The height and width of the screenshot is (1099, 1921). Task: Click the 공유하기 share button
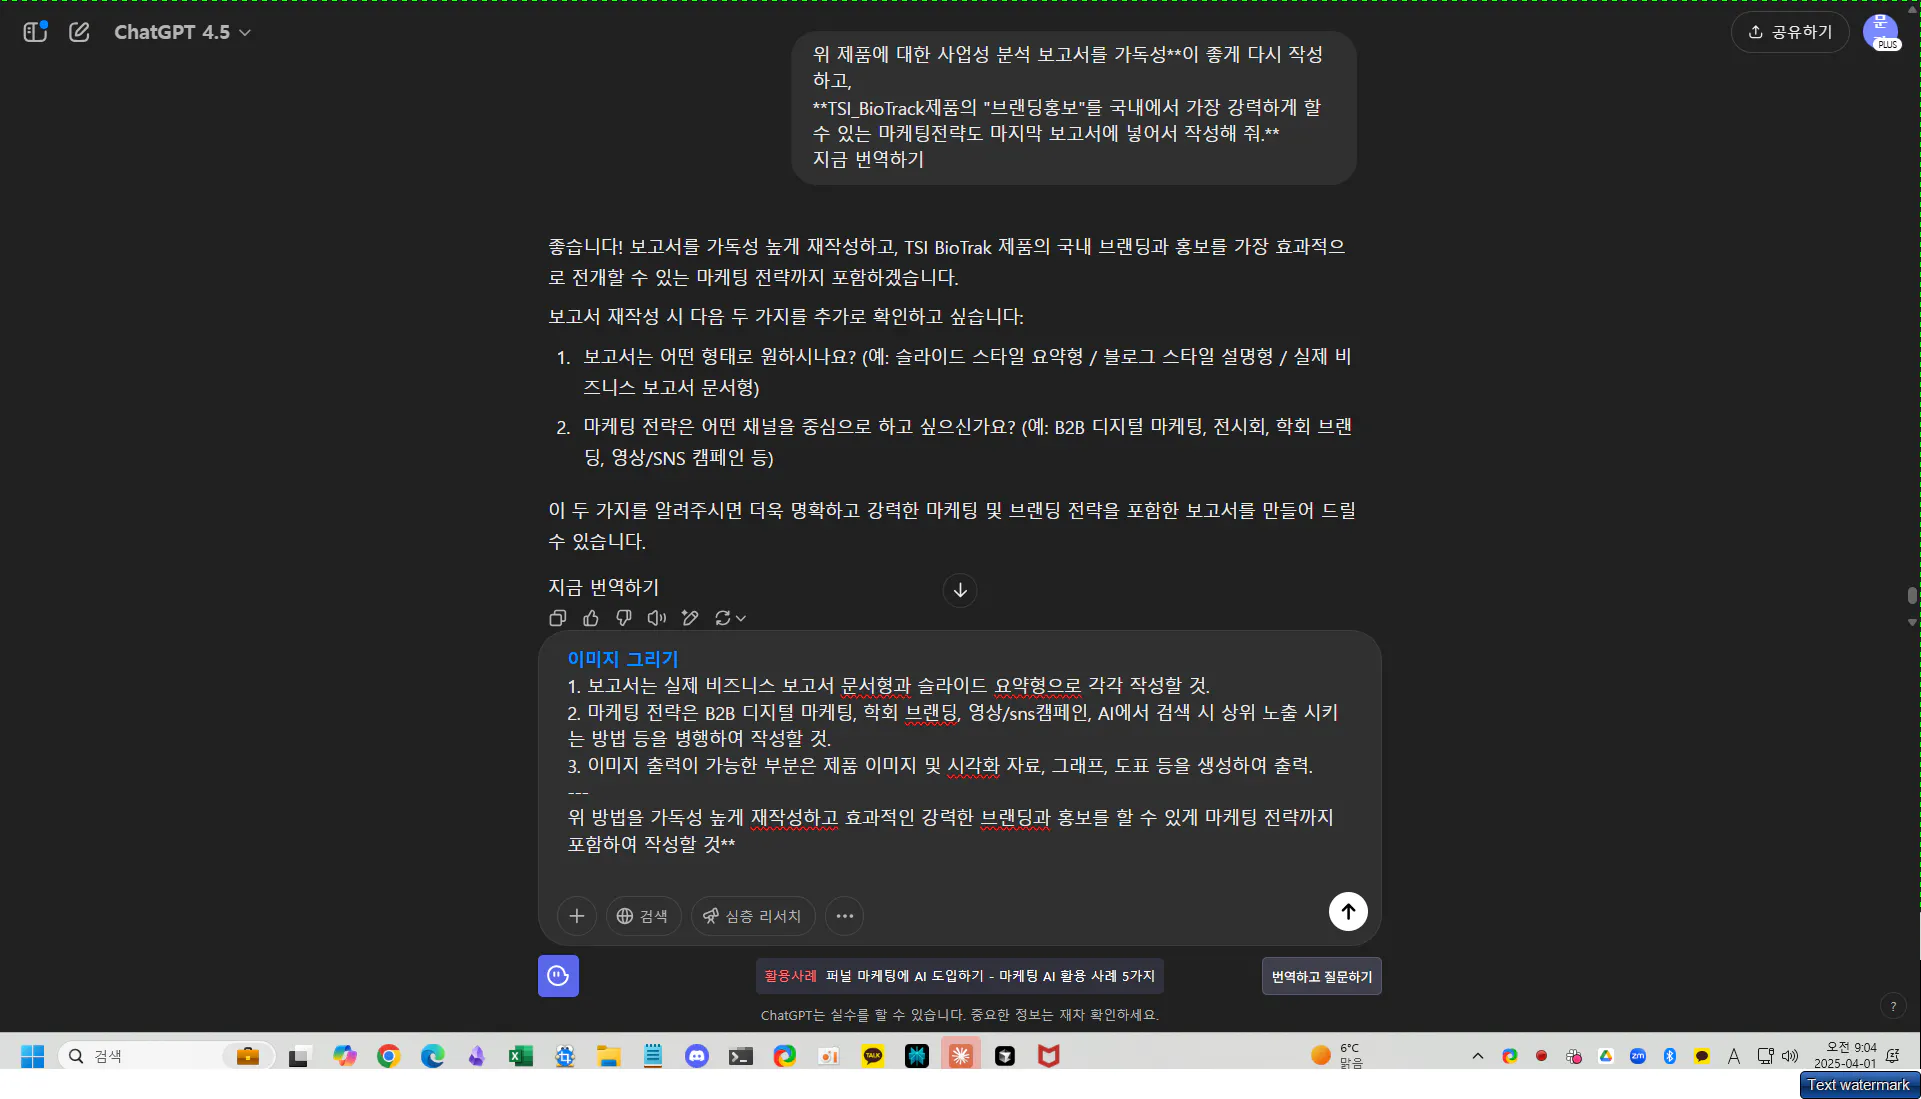1790,32
